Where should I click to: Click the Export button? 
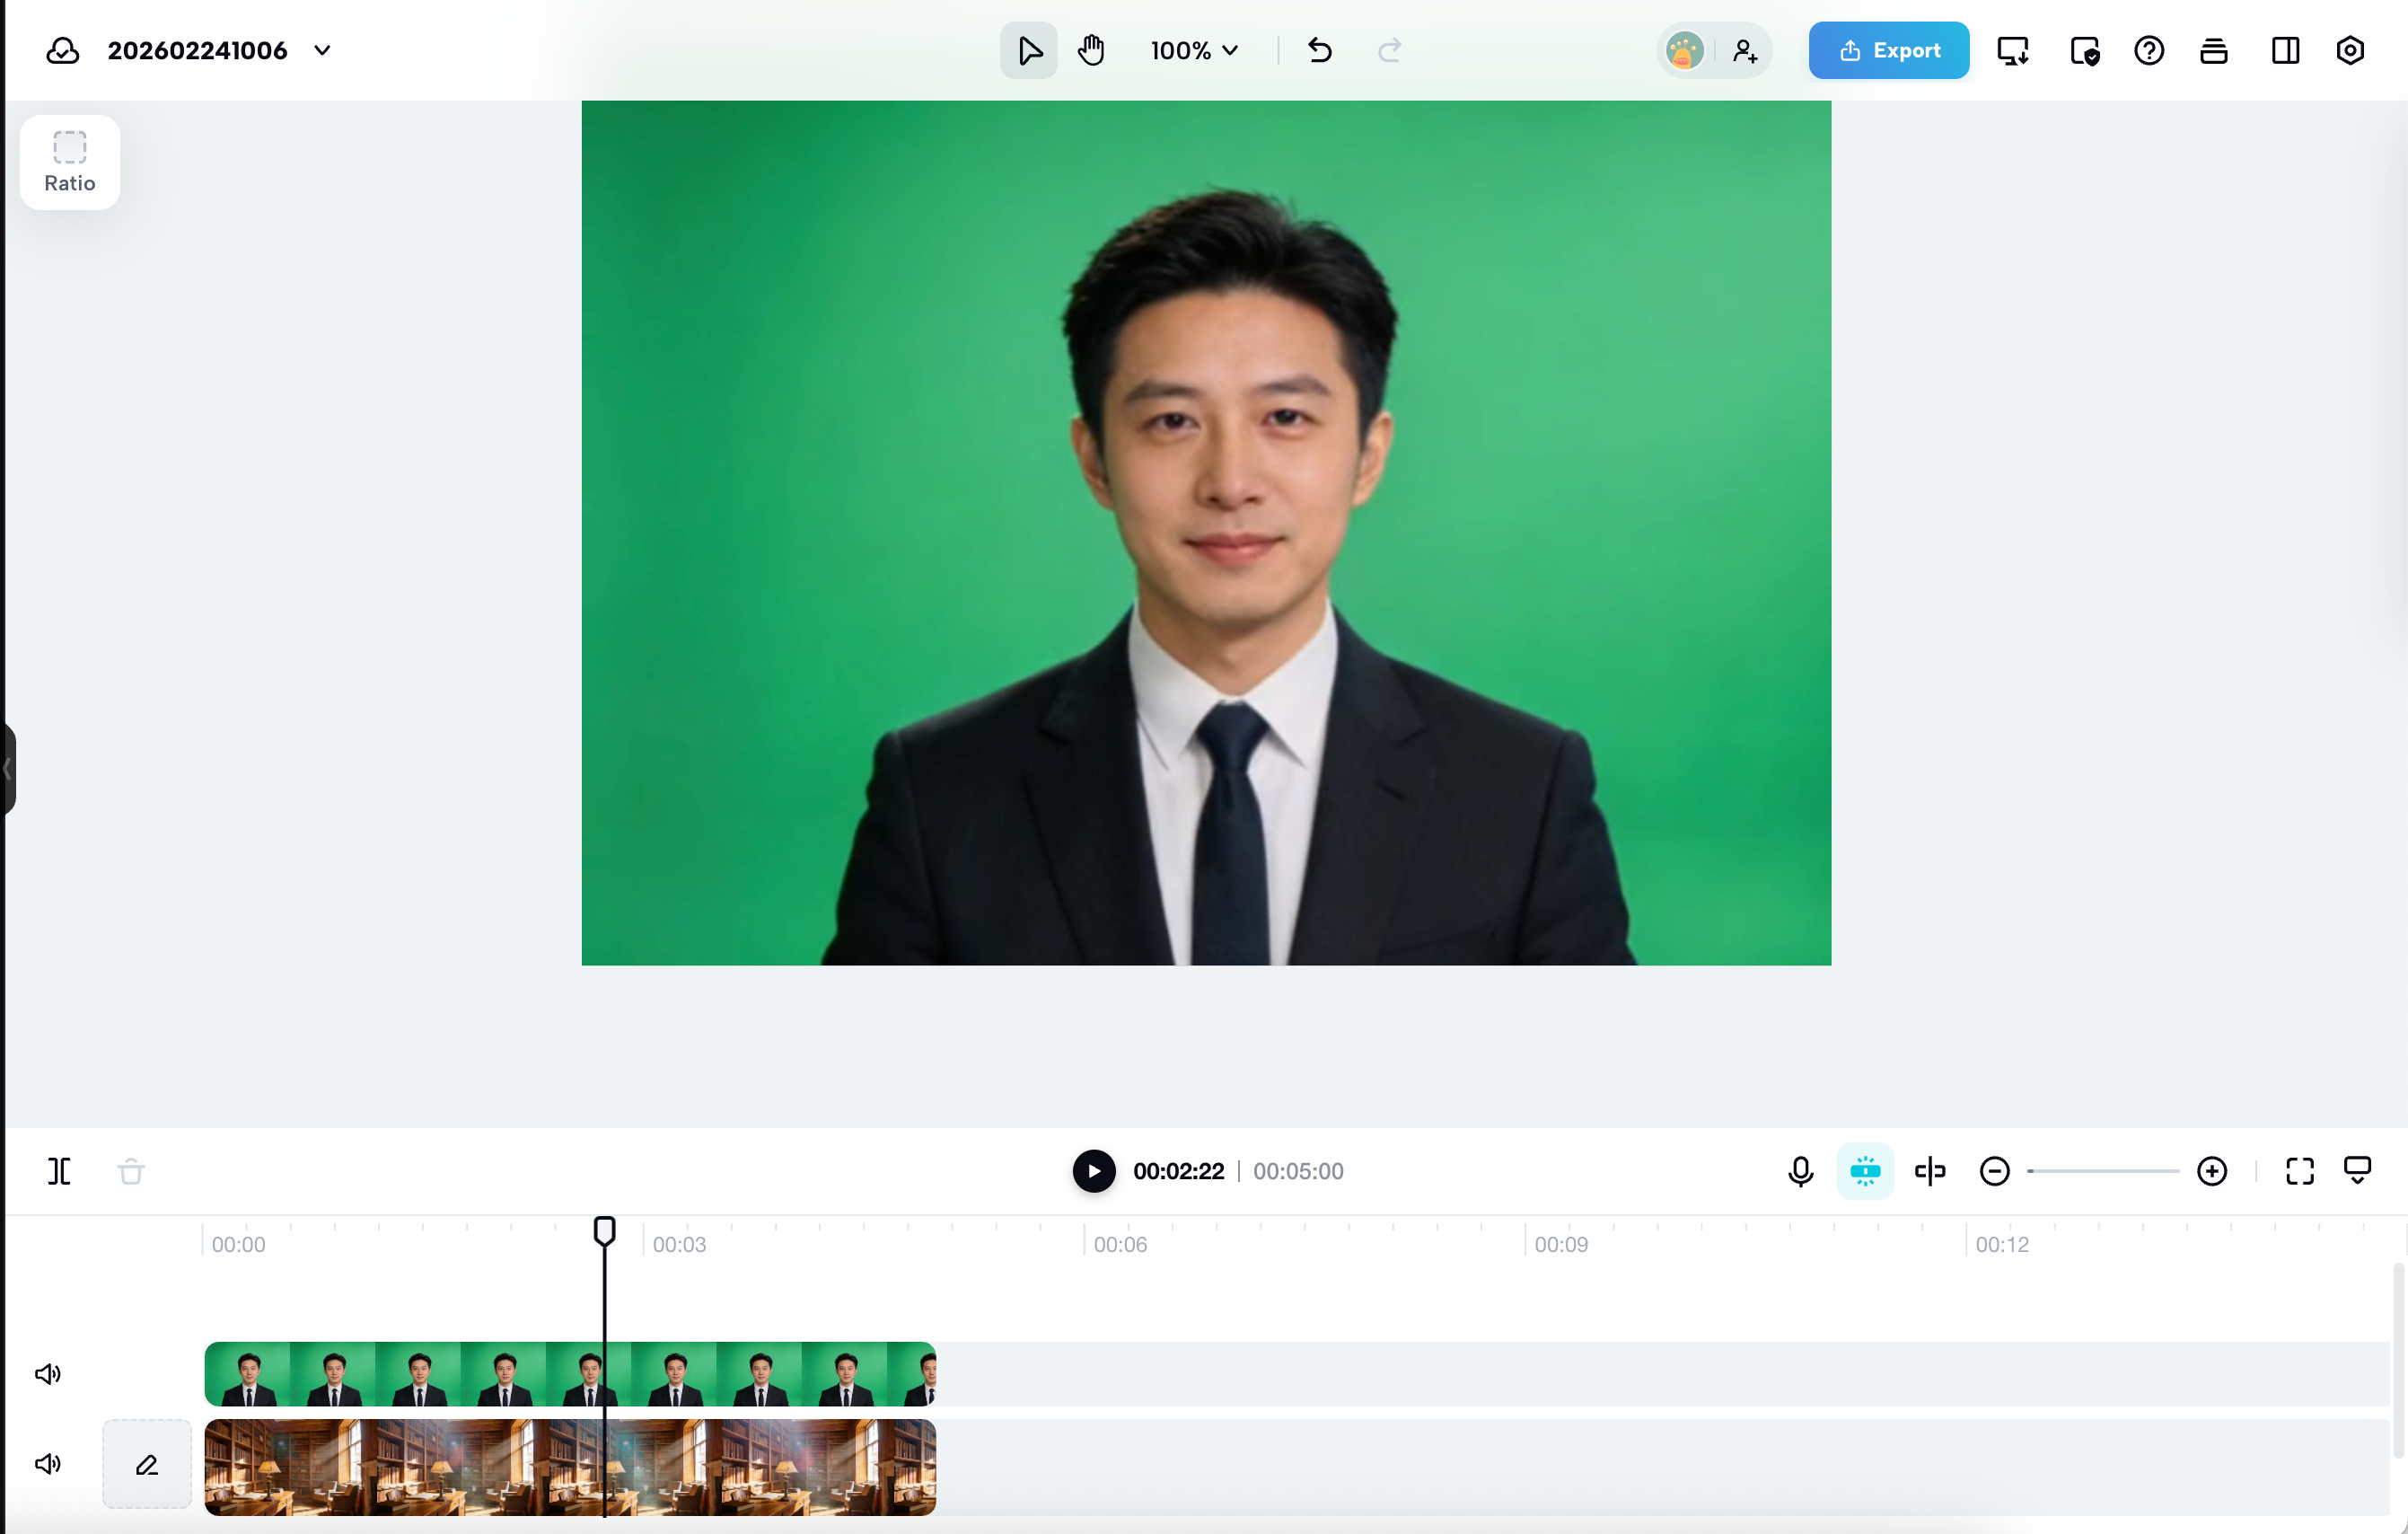(1888, 50)
